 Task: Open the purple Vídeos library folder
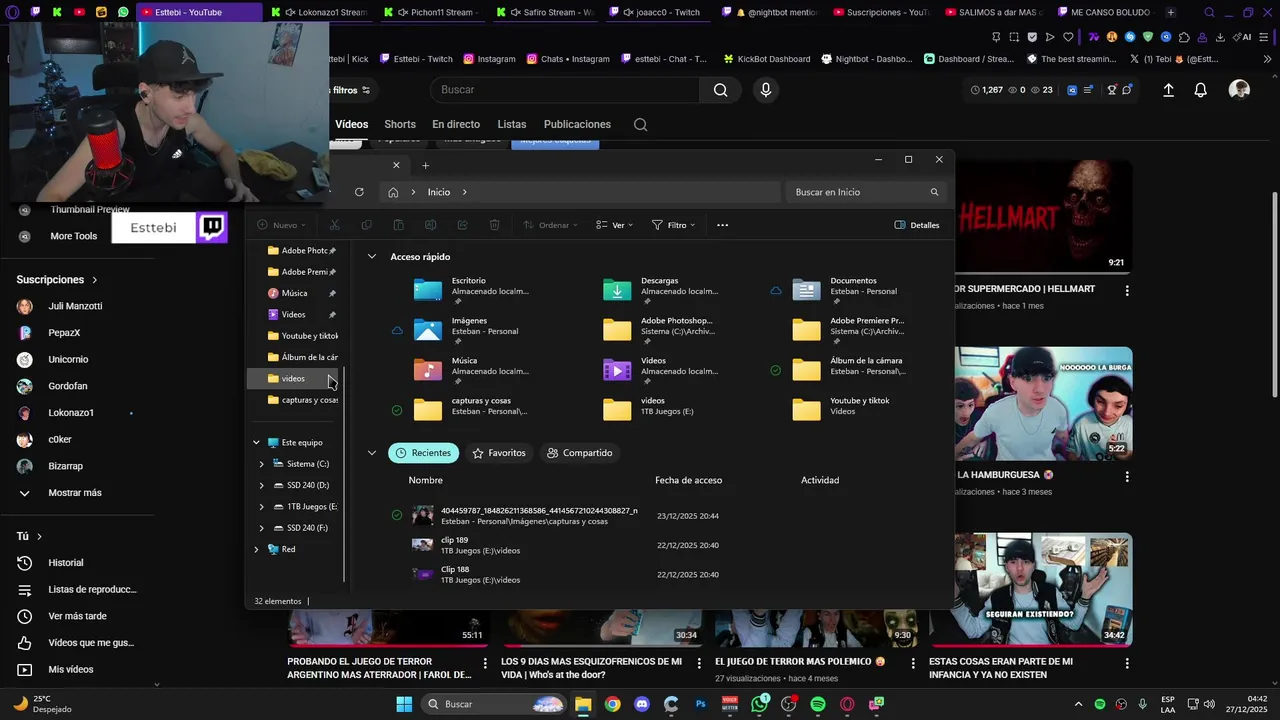660,369
